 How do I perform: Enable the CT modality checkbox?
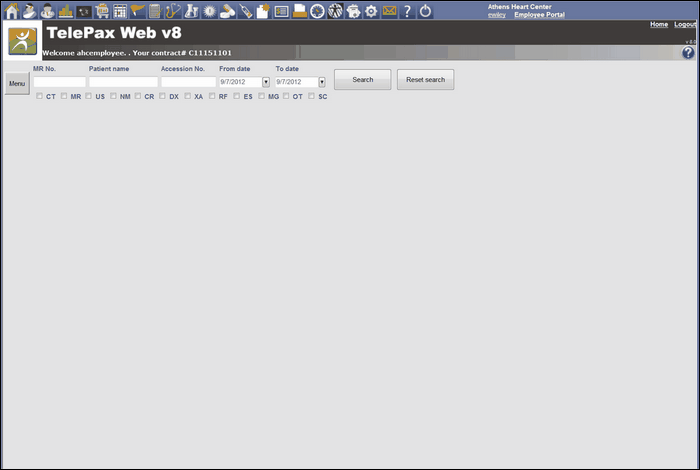click(x=40, y=96)
